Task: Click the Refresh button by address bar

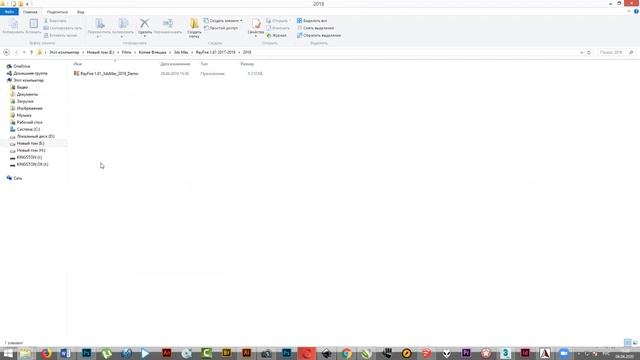Action: click(x=589, y=52)
